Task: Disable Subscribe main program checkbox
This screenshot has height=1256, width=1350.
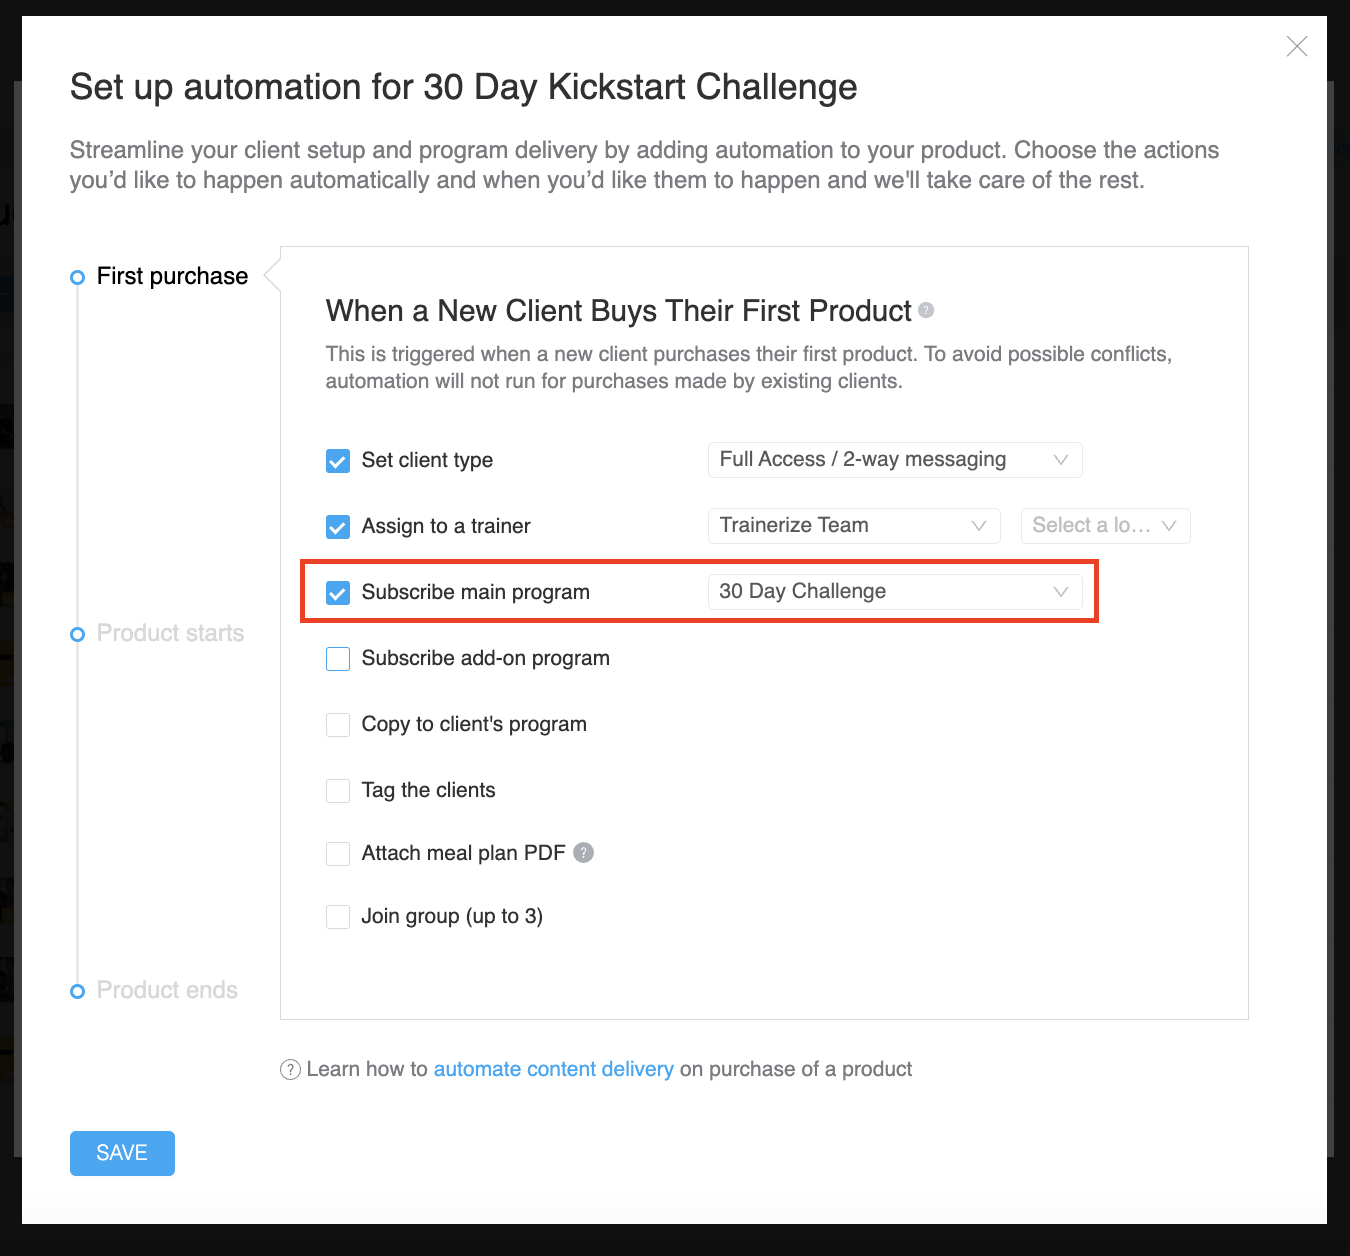Action: 338,593
